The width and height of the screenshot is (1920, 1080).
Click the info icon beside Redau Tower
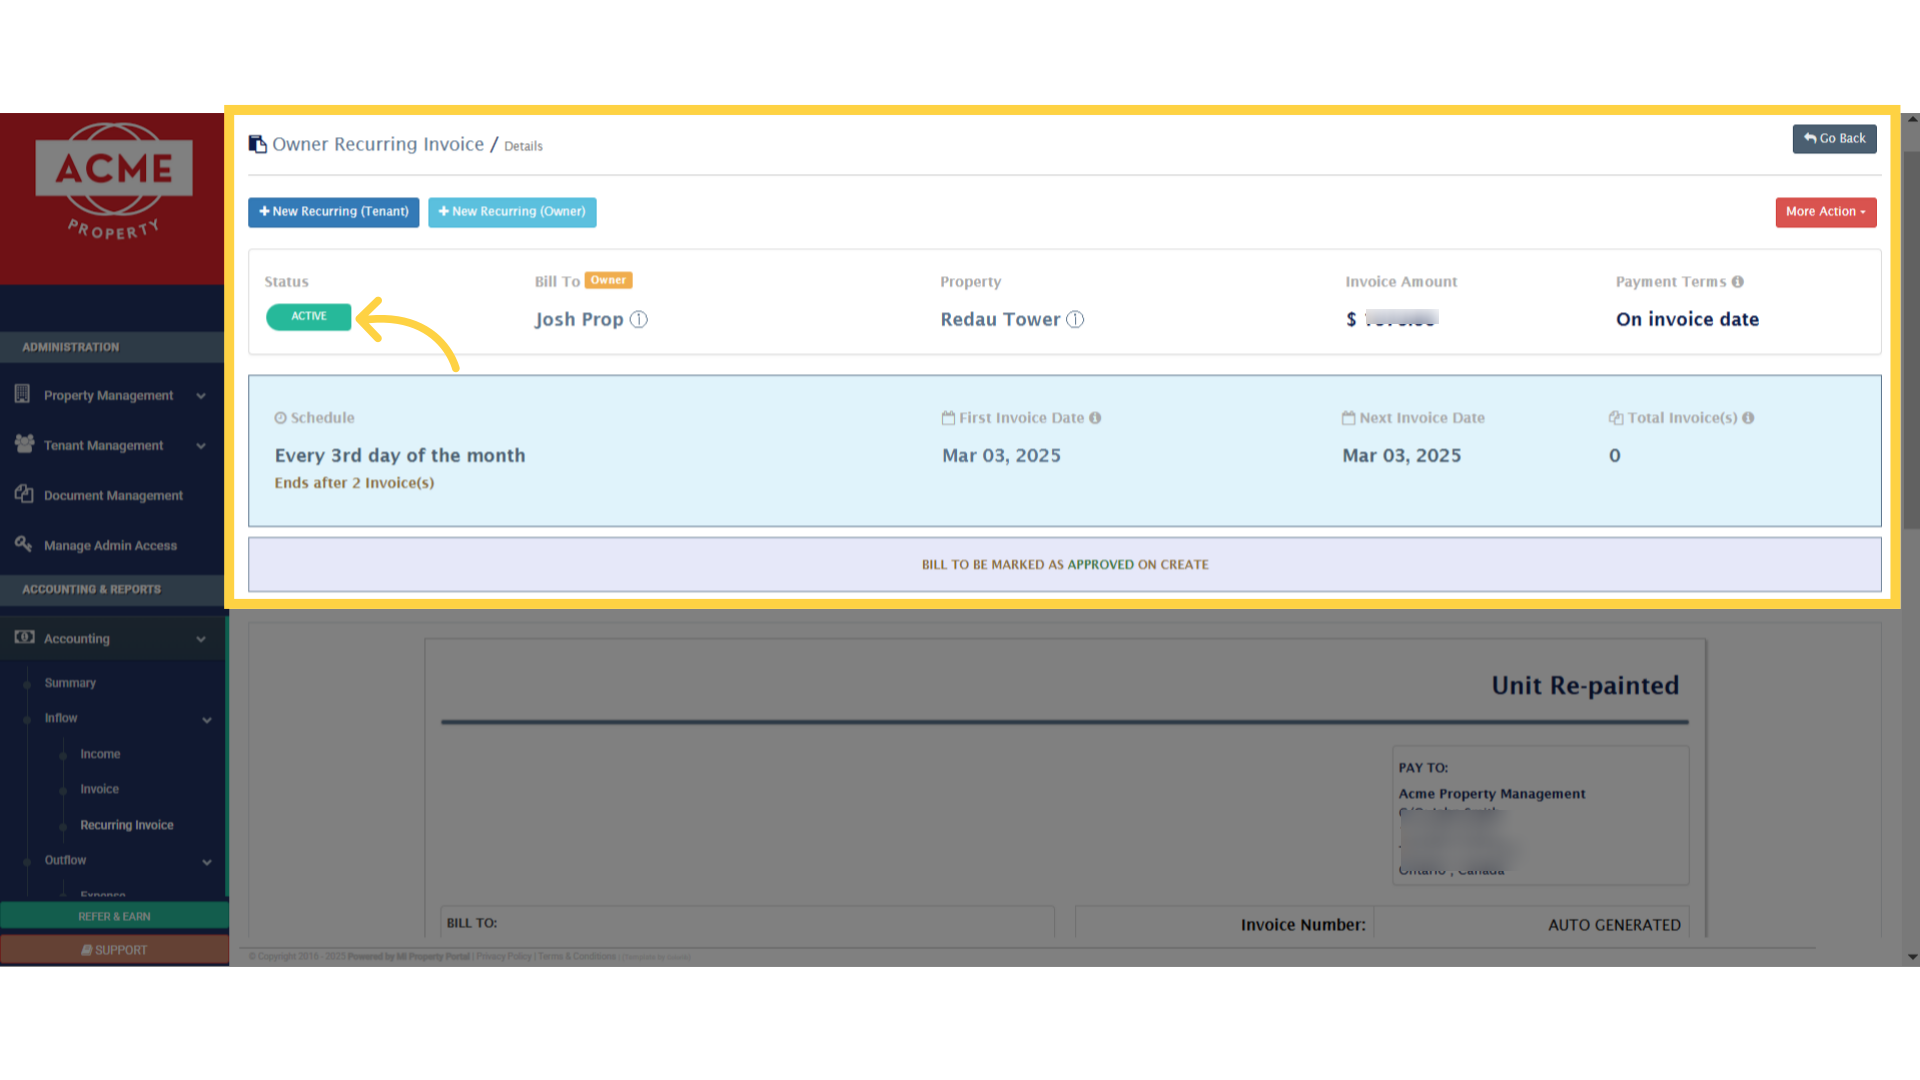(x=1075, y=319)
